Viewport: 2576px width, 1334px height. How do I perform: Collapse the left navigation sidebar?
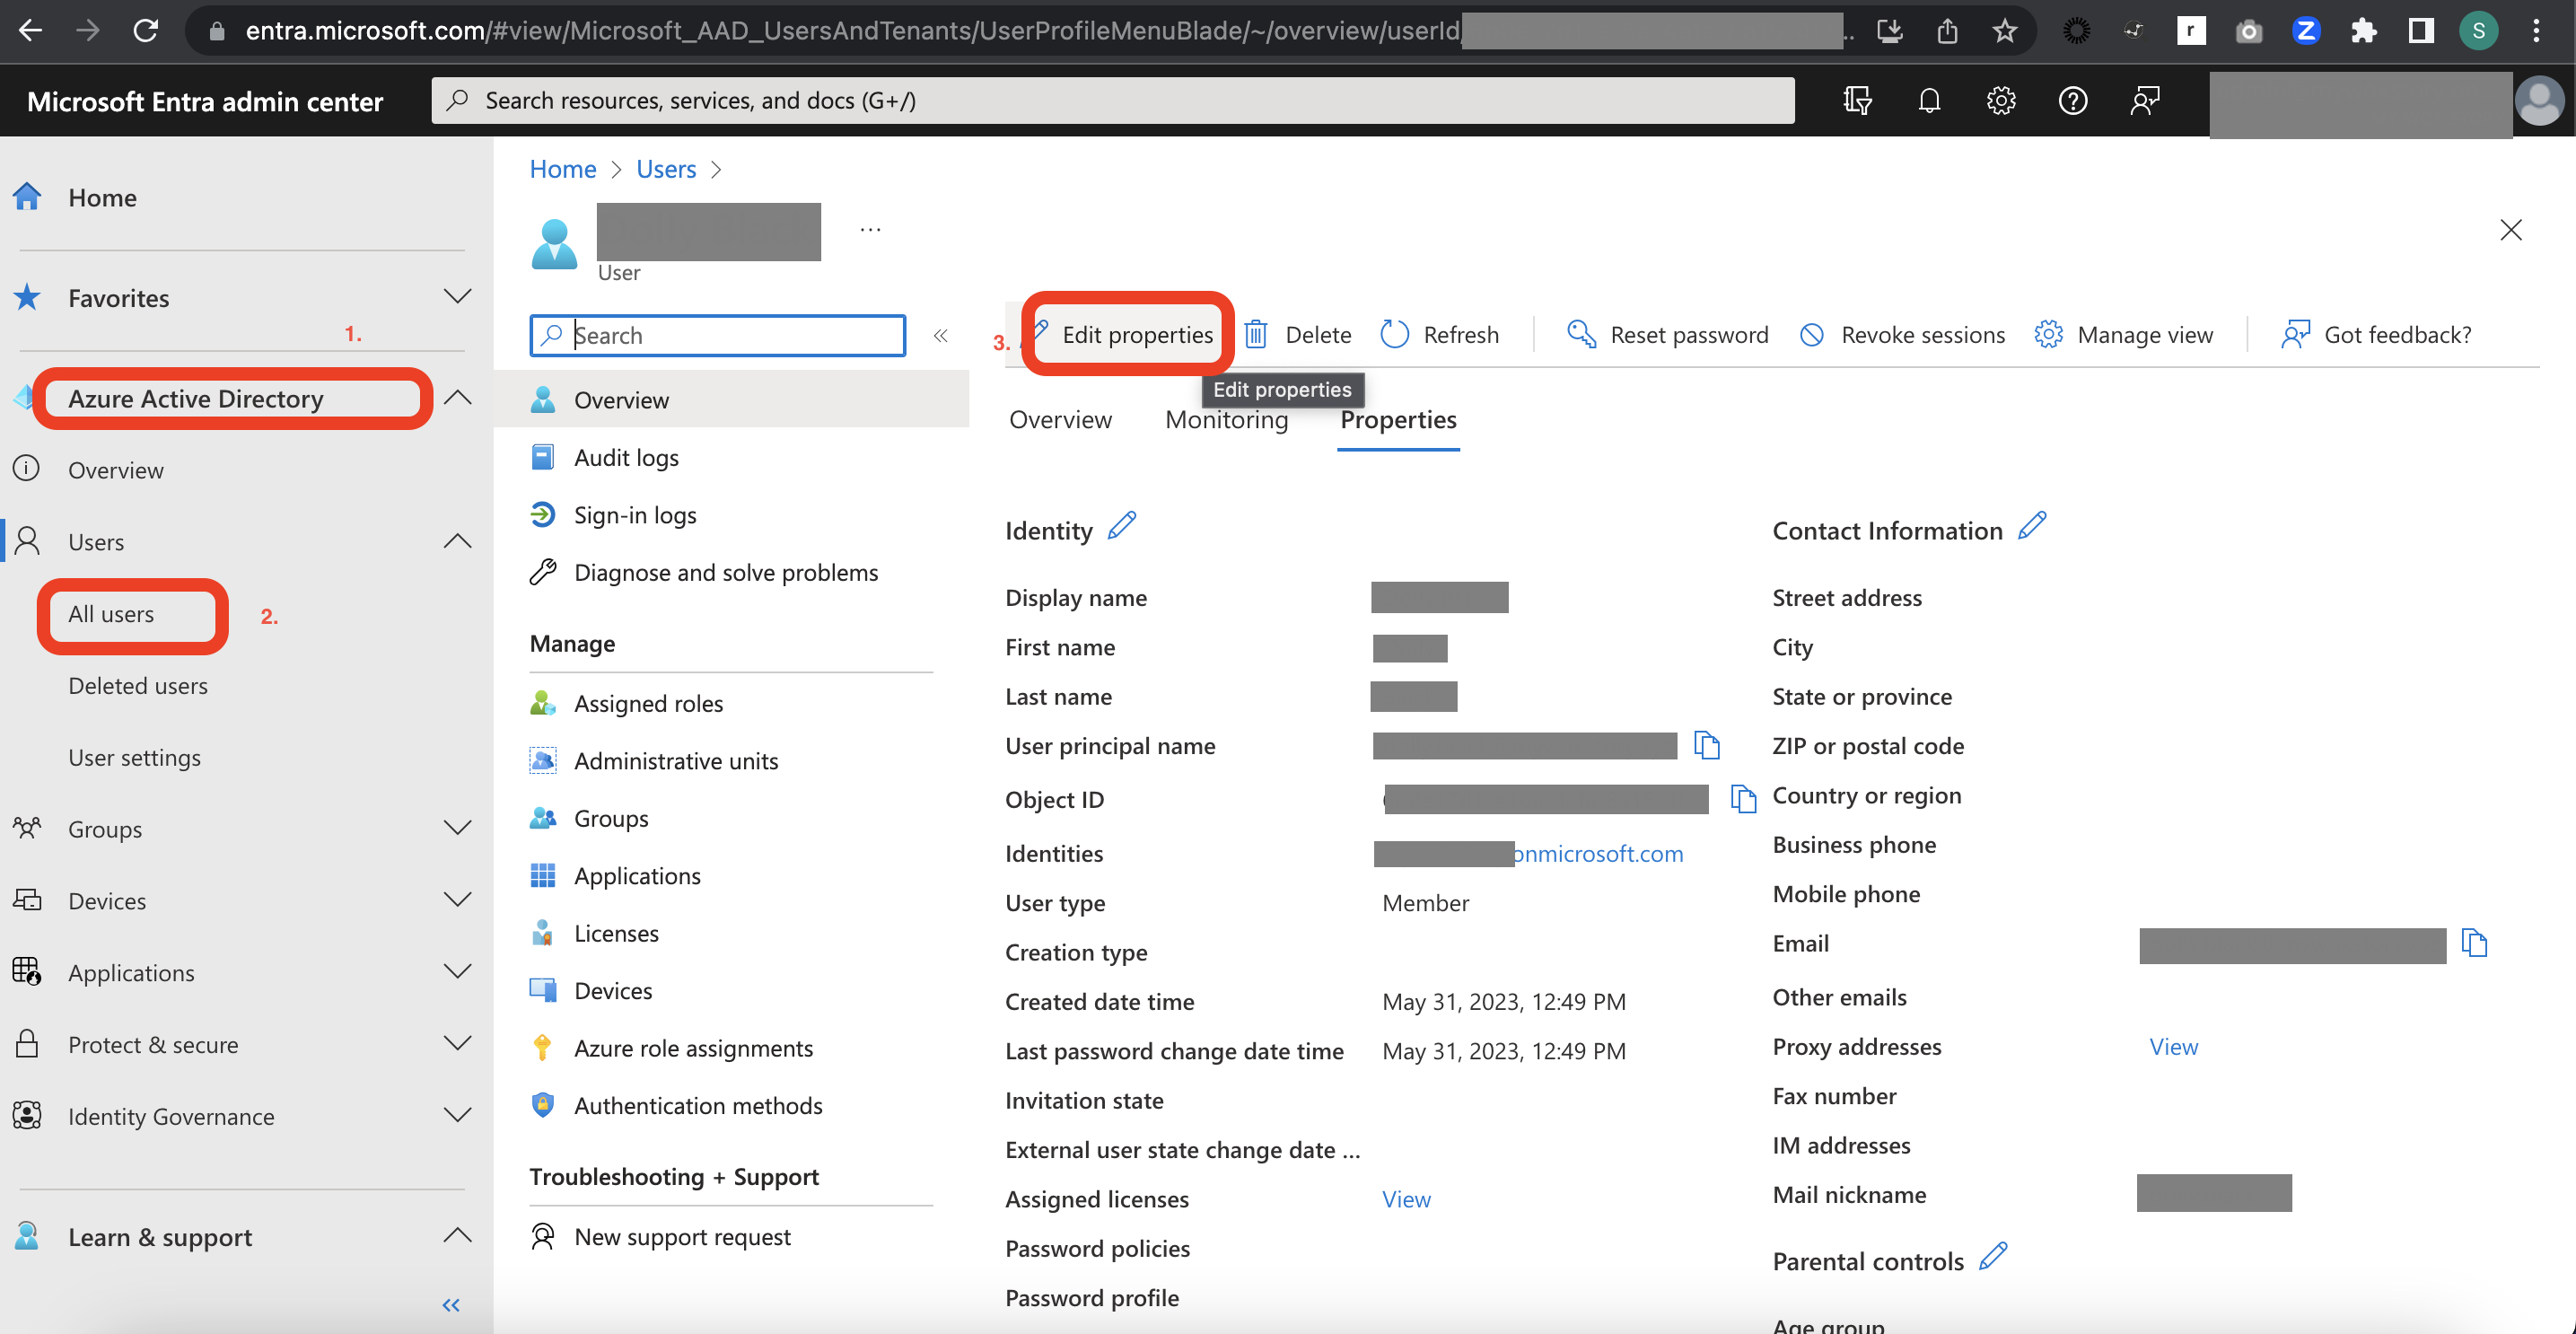click(x=451, y=1304)
